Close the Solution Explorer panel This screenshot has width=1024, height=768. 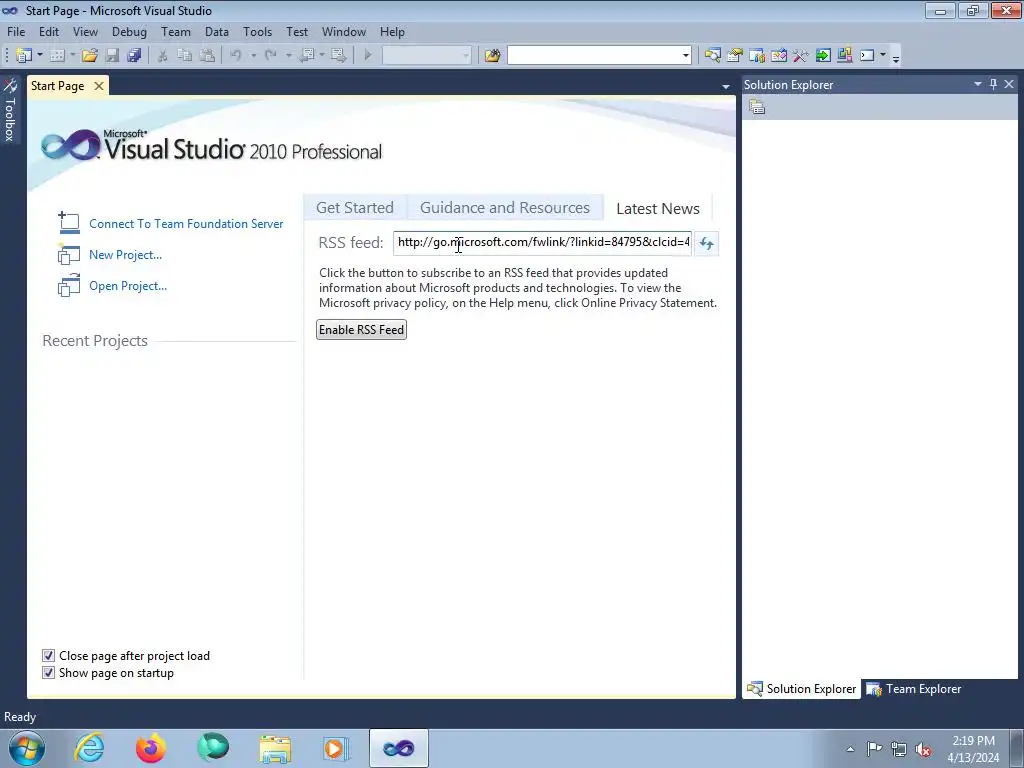point(1009,84)
